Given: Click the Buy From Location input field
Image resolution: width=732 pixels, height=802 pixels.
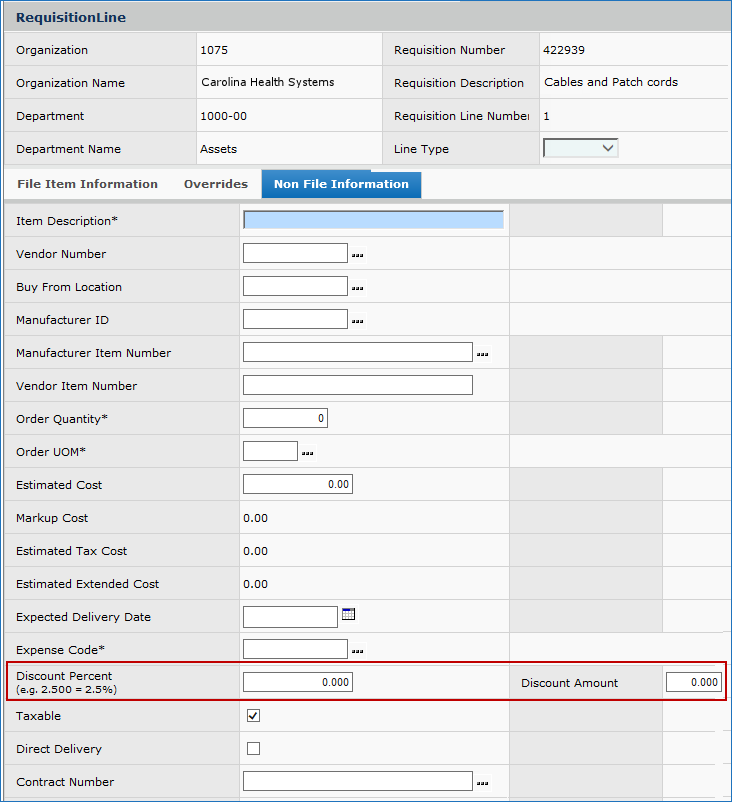Looking at the screenshot, I should (x=295, y=286).
